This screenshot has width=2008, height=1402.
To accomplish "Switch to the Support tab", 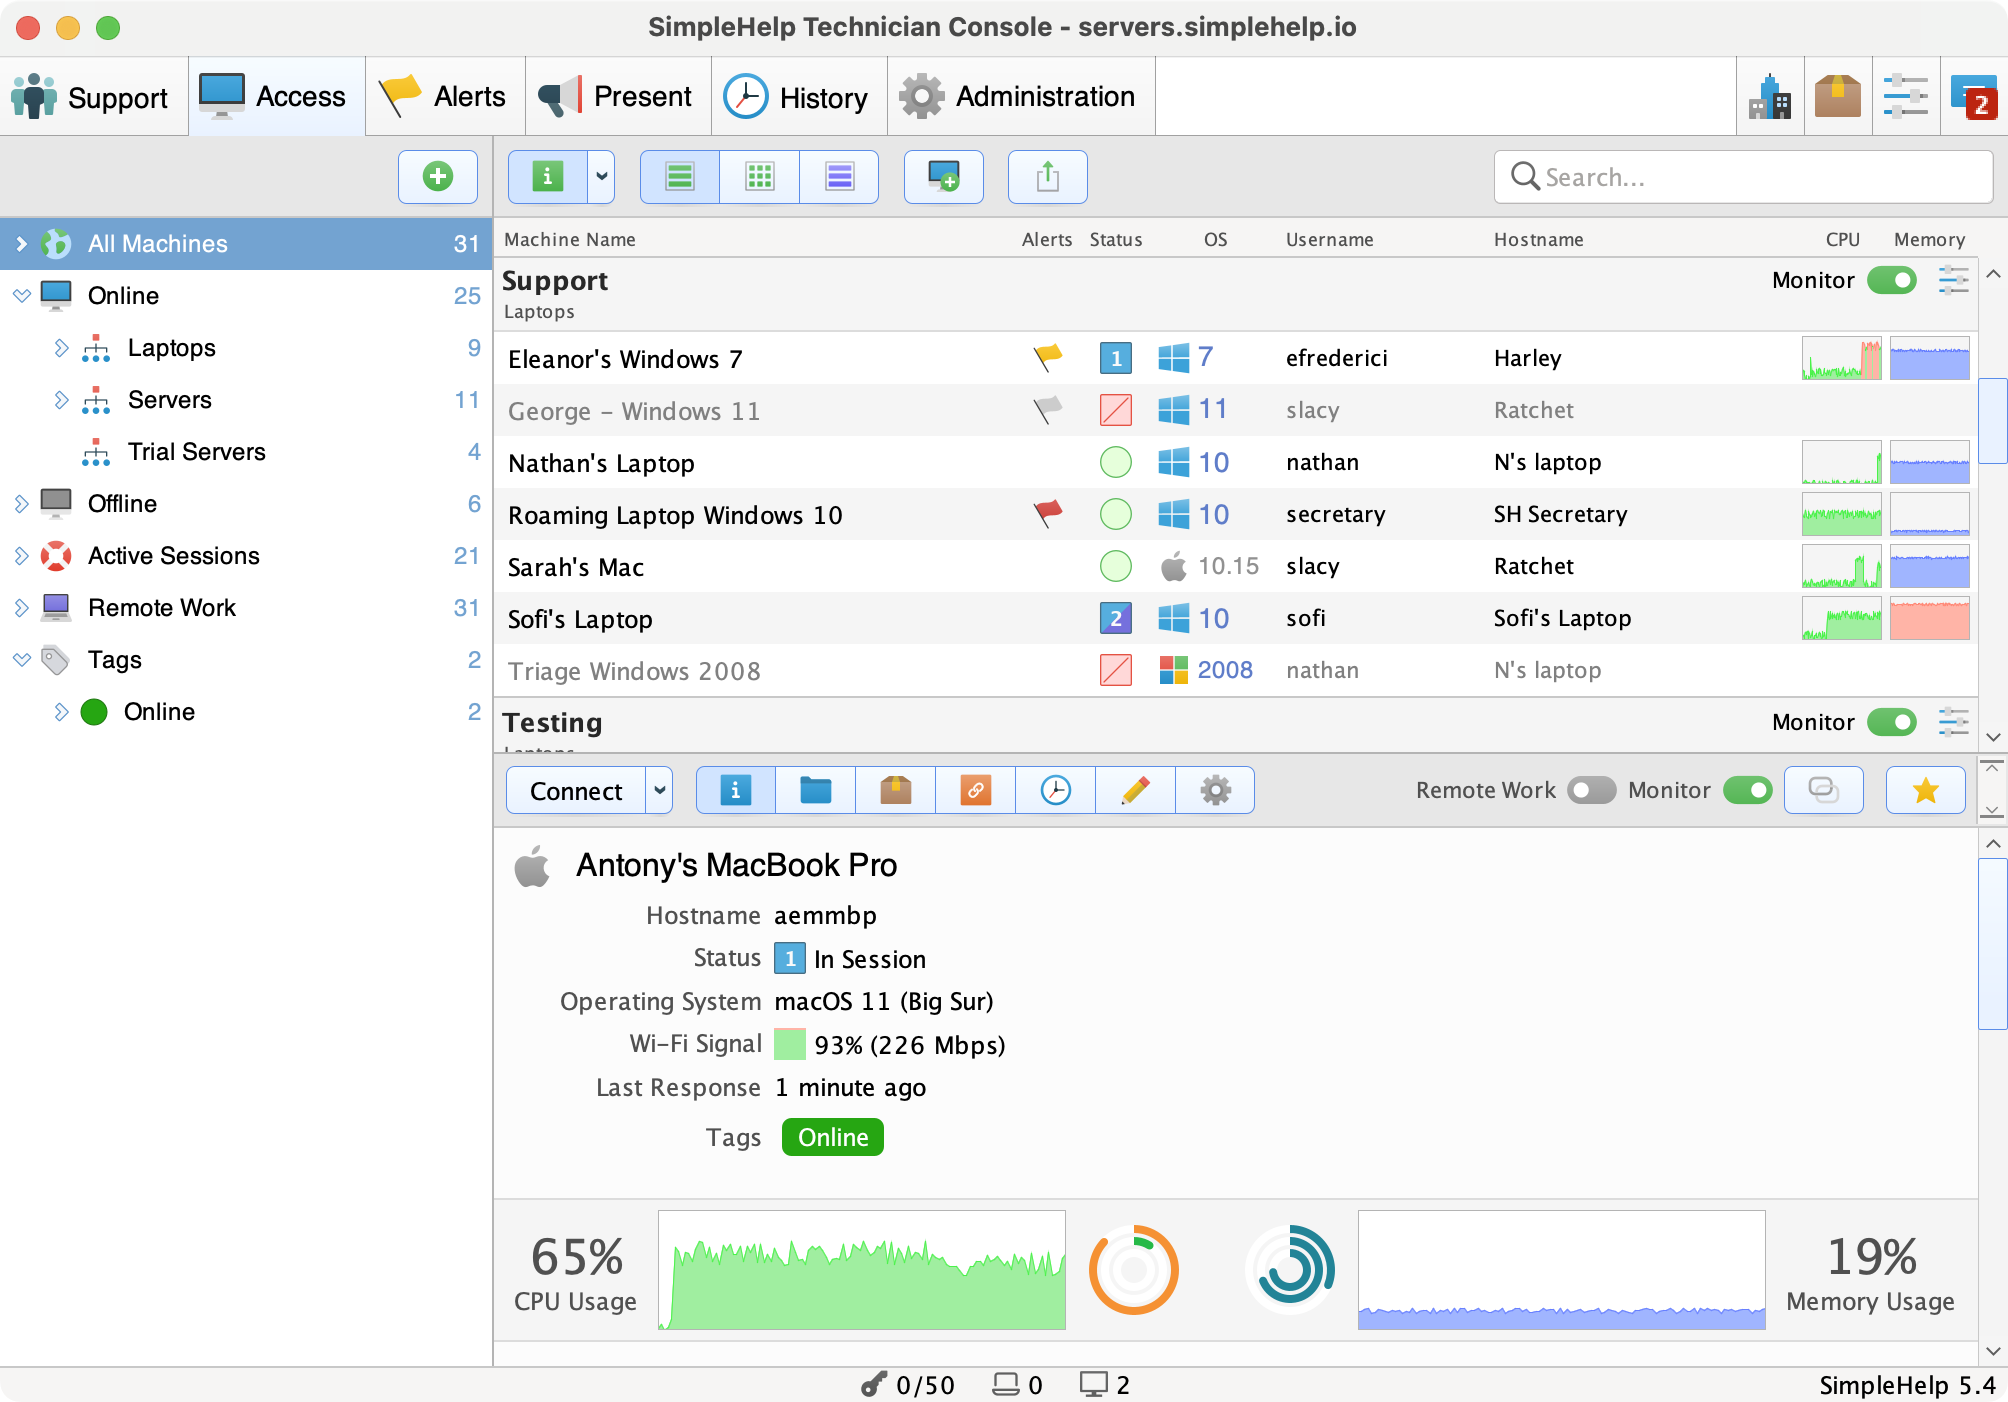I will click(93, 97).
